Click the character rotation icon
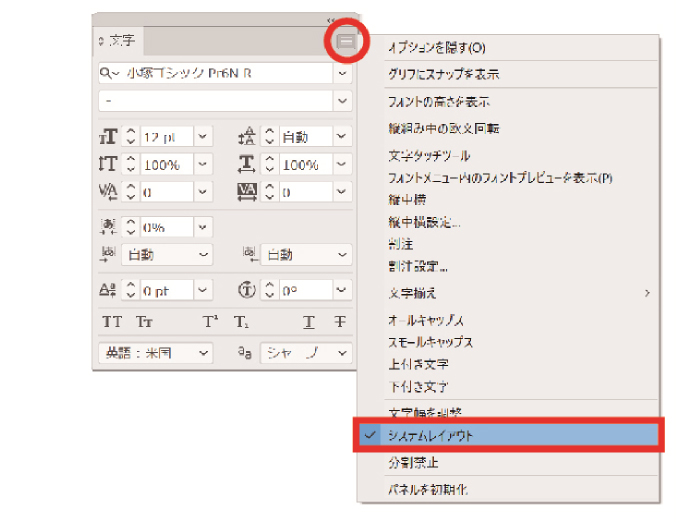This screenshot has width=690, height=522. [246, 290]
